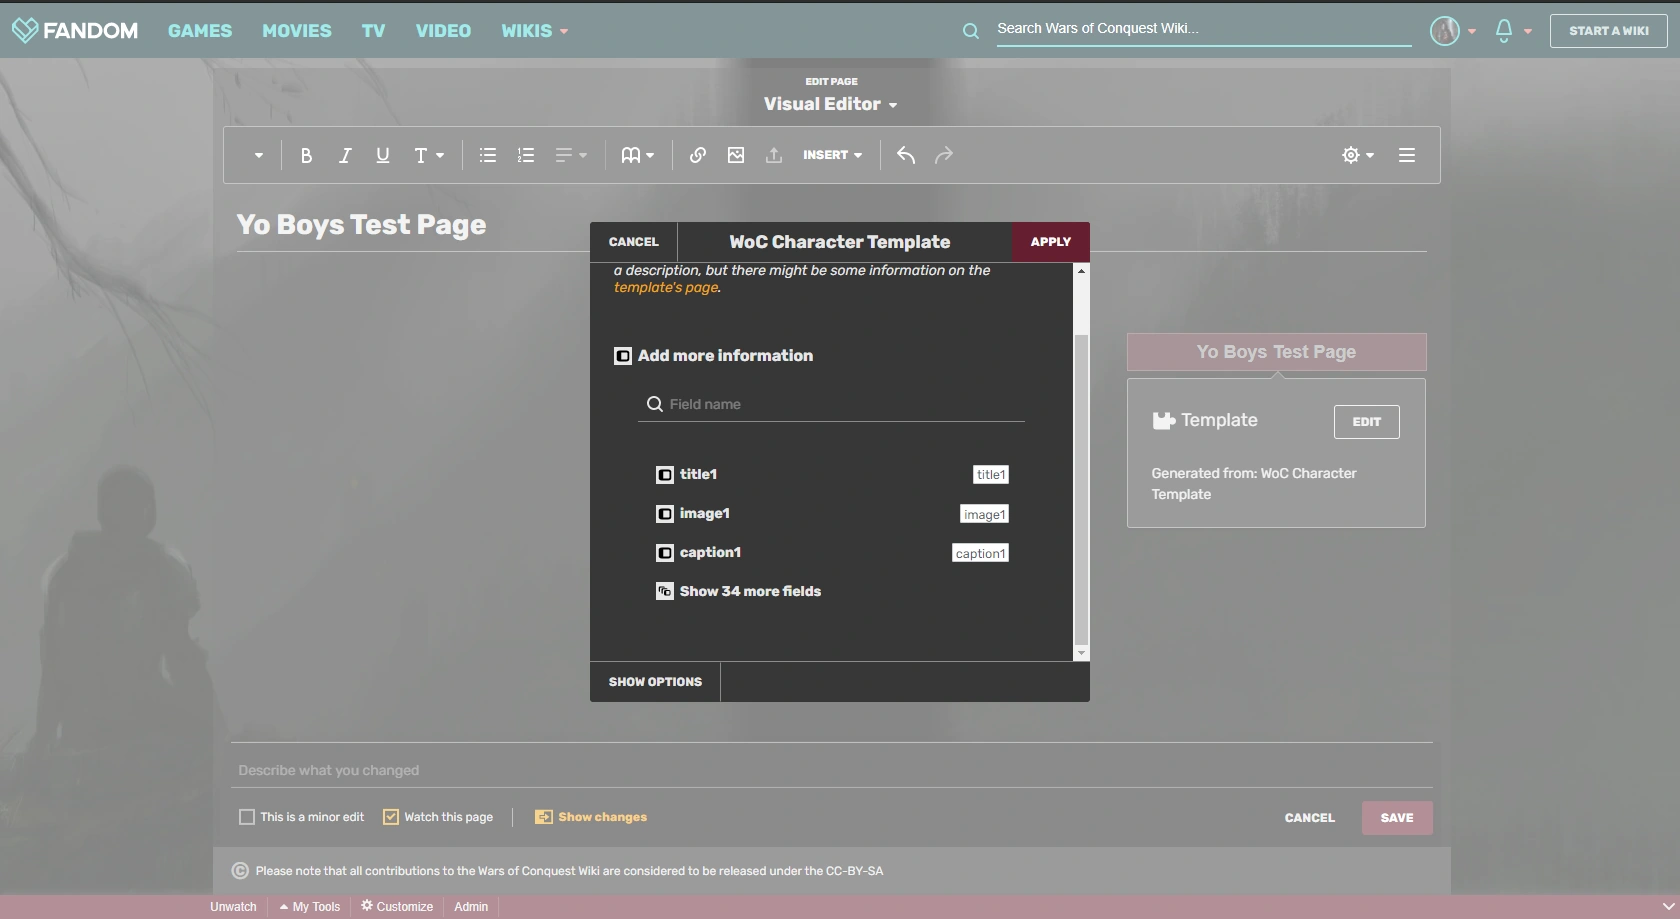Click EDIT on the Template card

1366,422
